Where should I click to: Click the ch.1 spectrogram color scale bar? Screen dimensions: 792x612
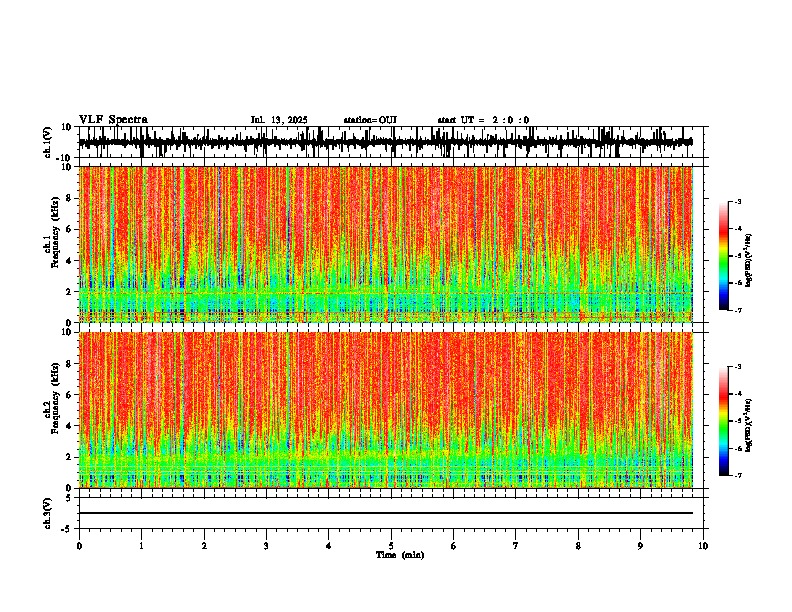click(x=724, y=256)
